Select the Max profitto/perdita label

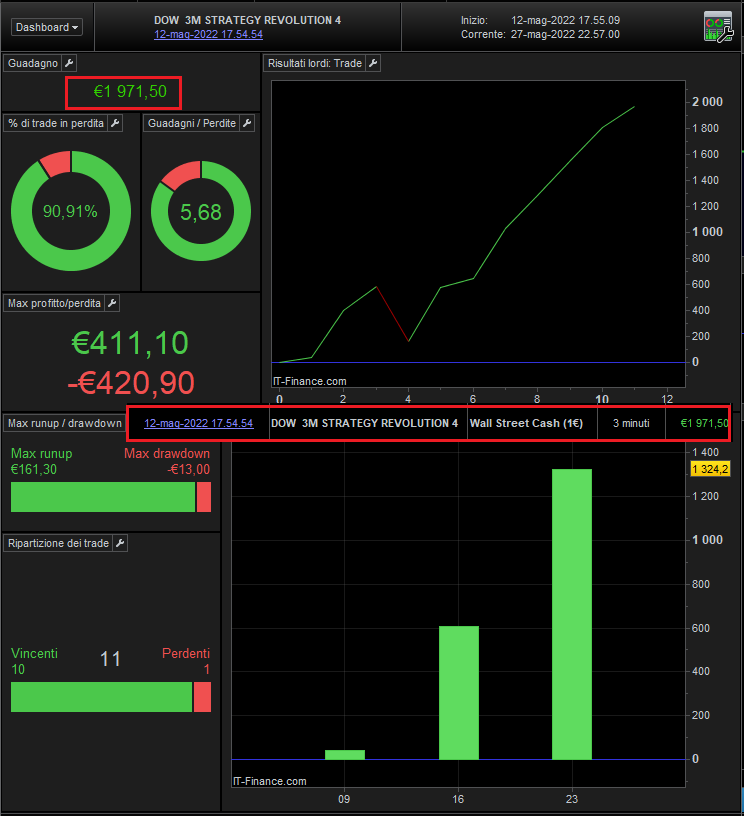pyautogui.click(x=54, y=303)
